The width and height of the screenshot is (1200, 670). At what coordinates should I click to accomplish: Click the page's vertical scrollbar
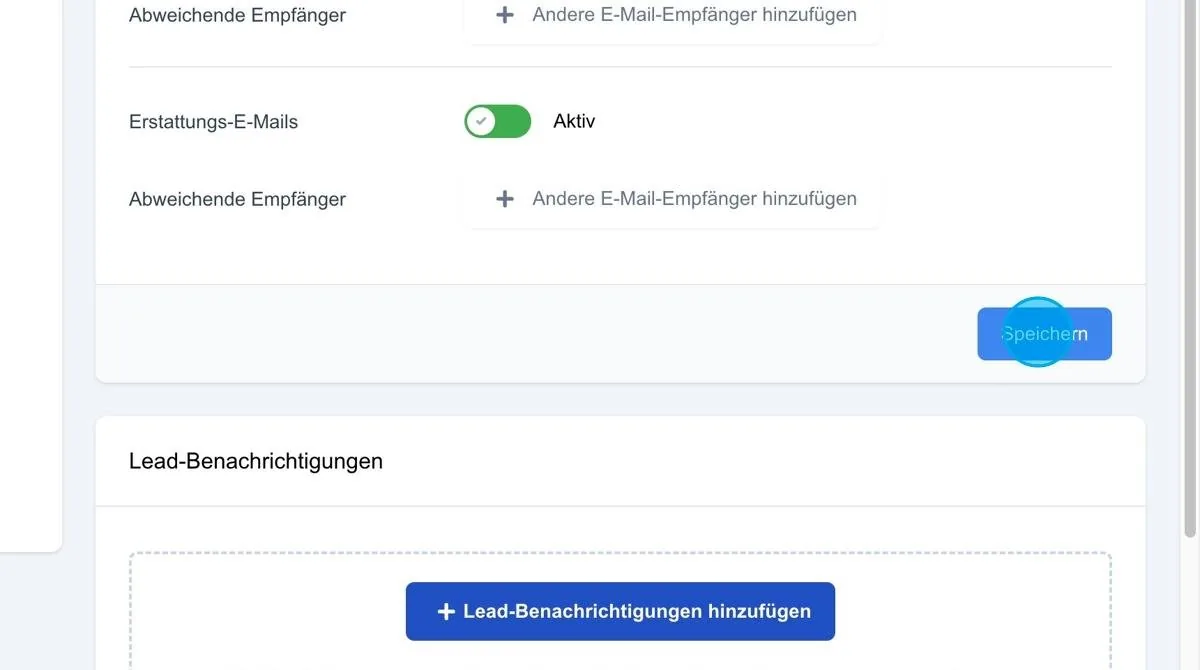[x=1189, y=270]
